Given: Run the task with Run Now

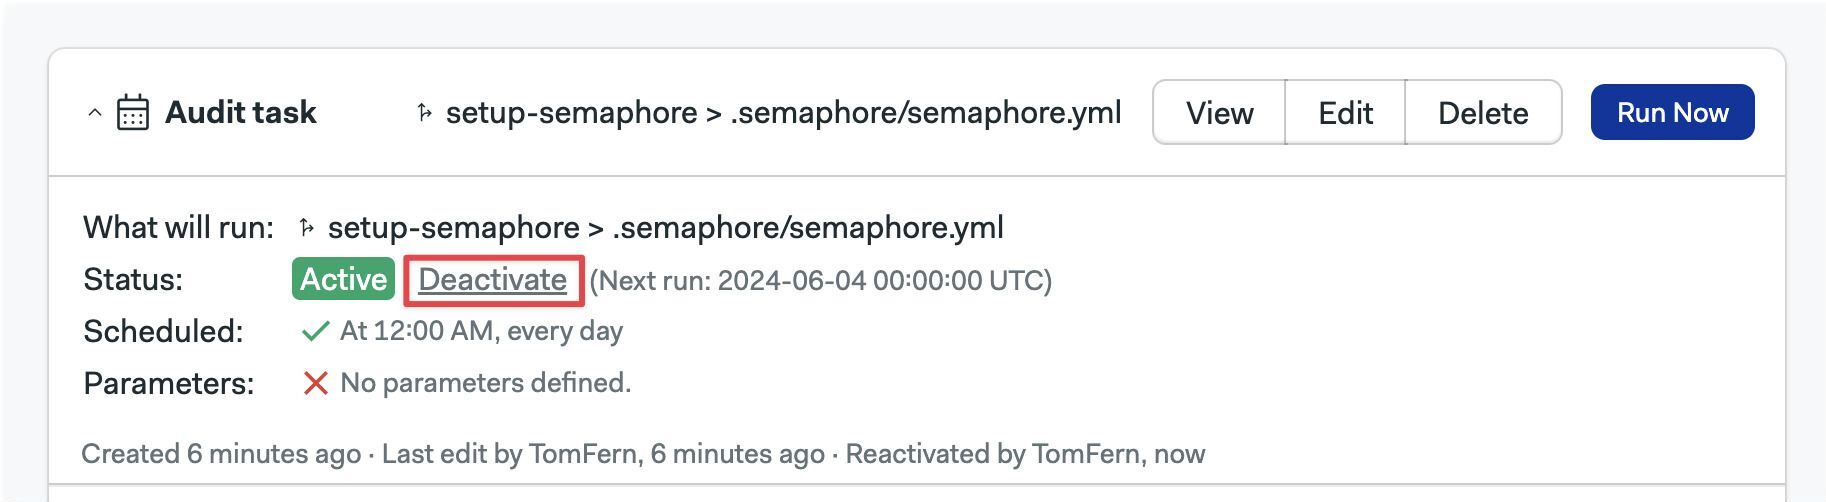Looking at the screenshot, I should (1672, 112).
